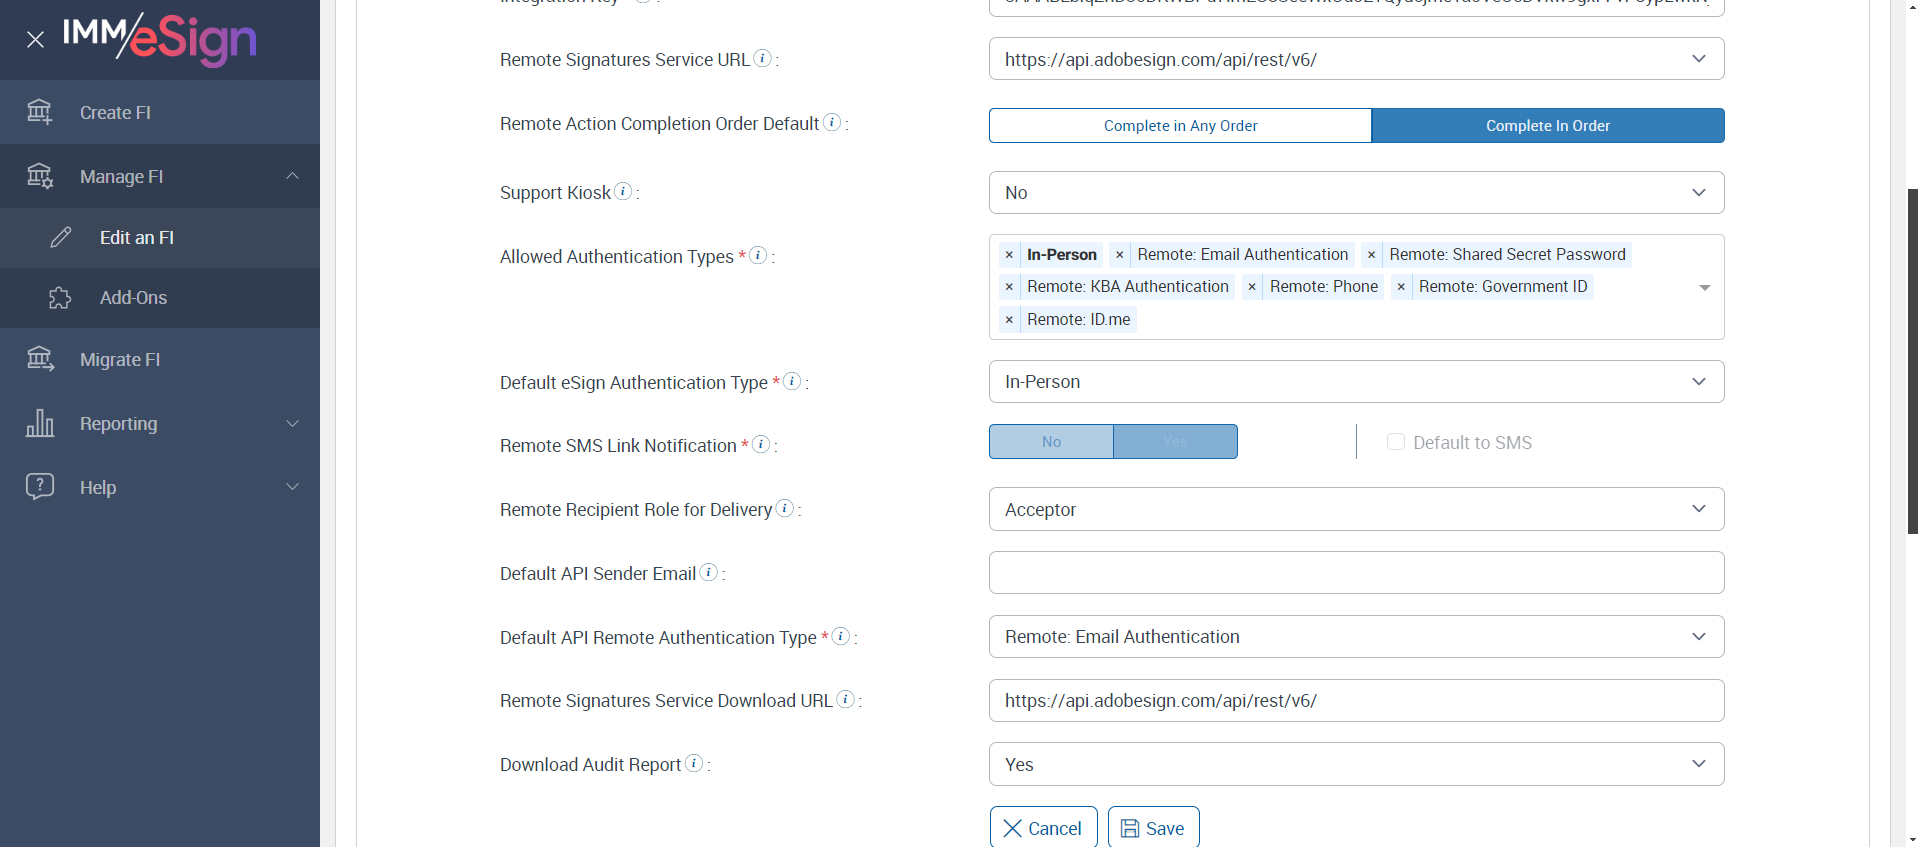Open Default eSign Authentication Type dropdown
Image resolution: width=1920 pixels, height=847 pixels.
point(1356,382)
